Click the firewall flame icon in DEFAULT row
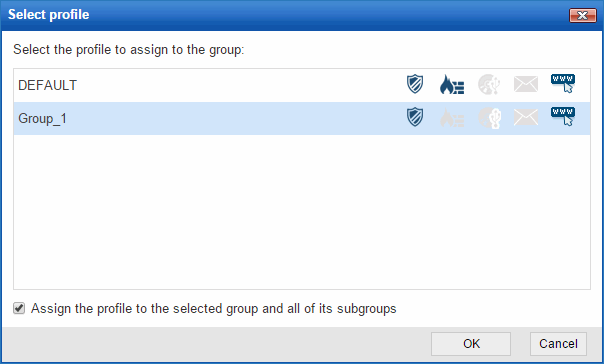This screenshot has height=364, width=604. point(452,84)
